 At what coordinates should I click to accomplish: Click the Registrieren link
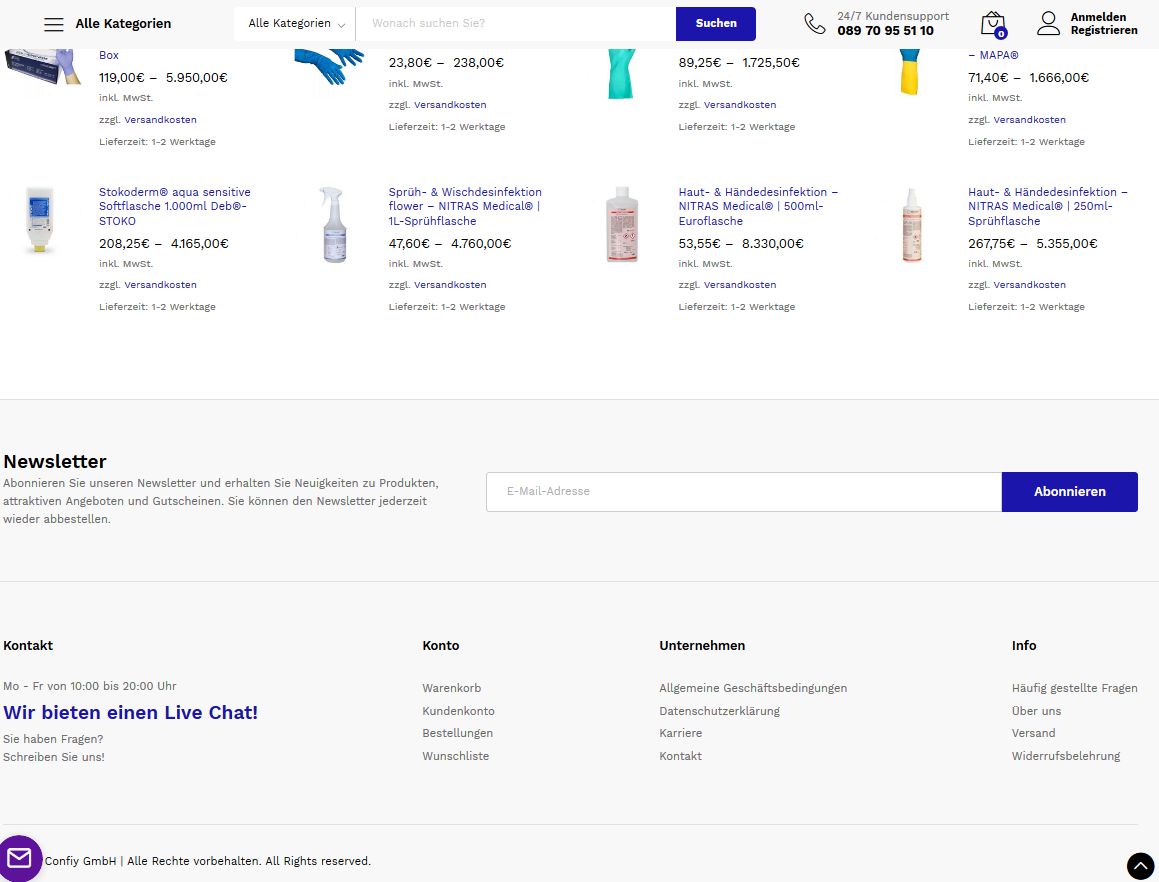pos(1104,30)
